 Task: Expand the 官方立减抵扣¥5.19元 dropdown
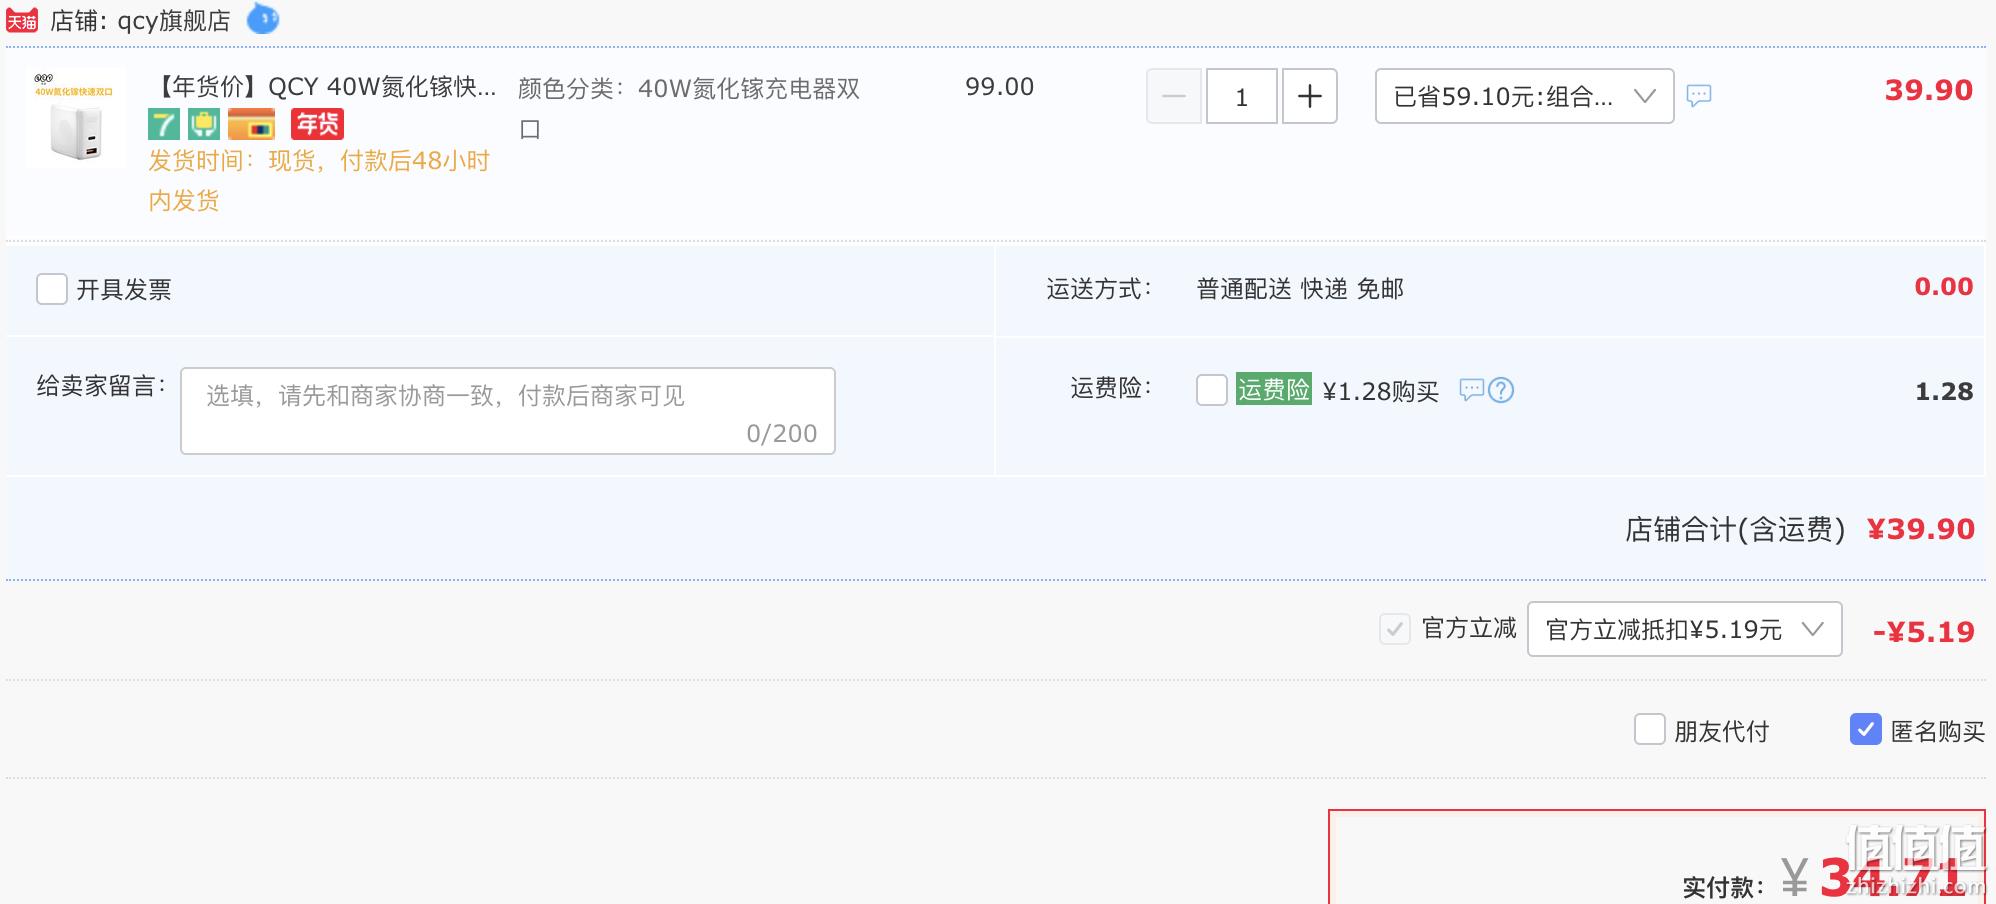(1685, 629)
